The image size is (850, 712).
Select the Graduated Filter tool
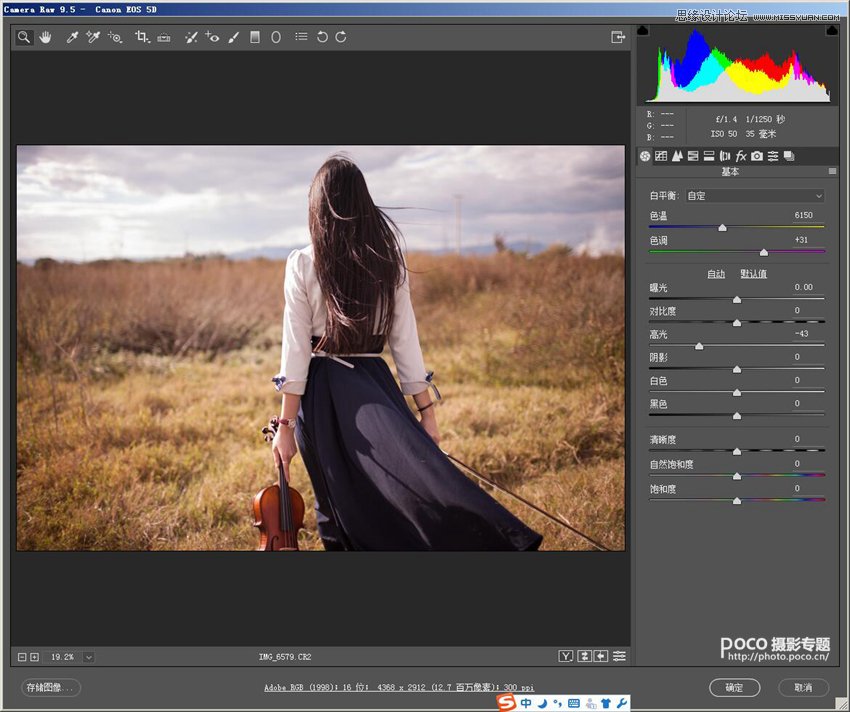255,37
